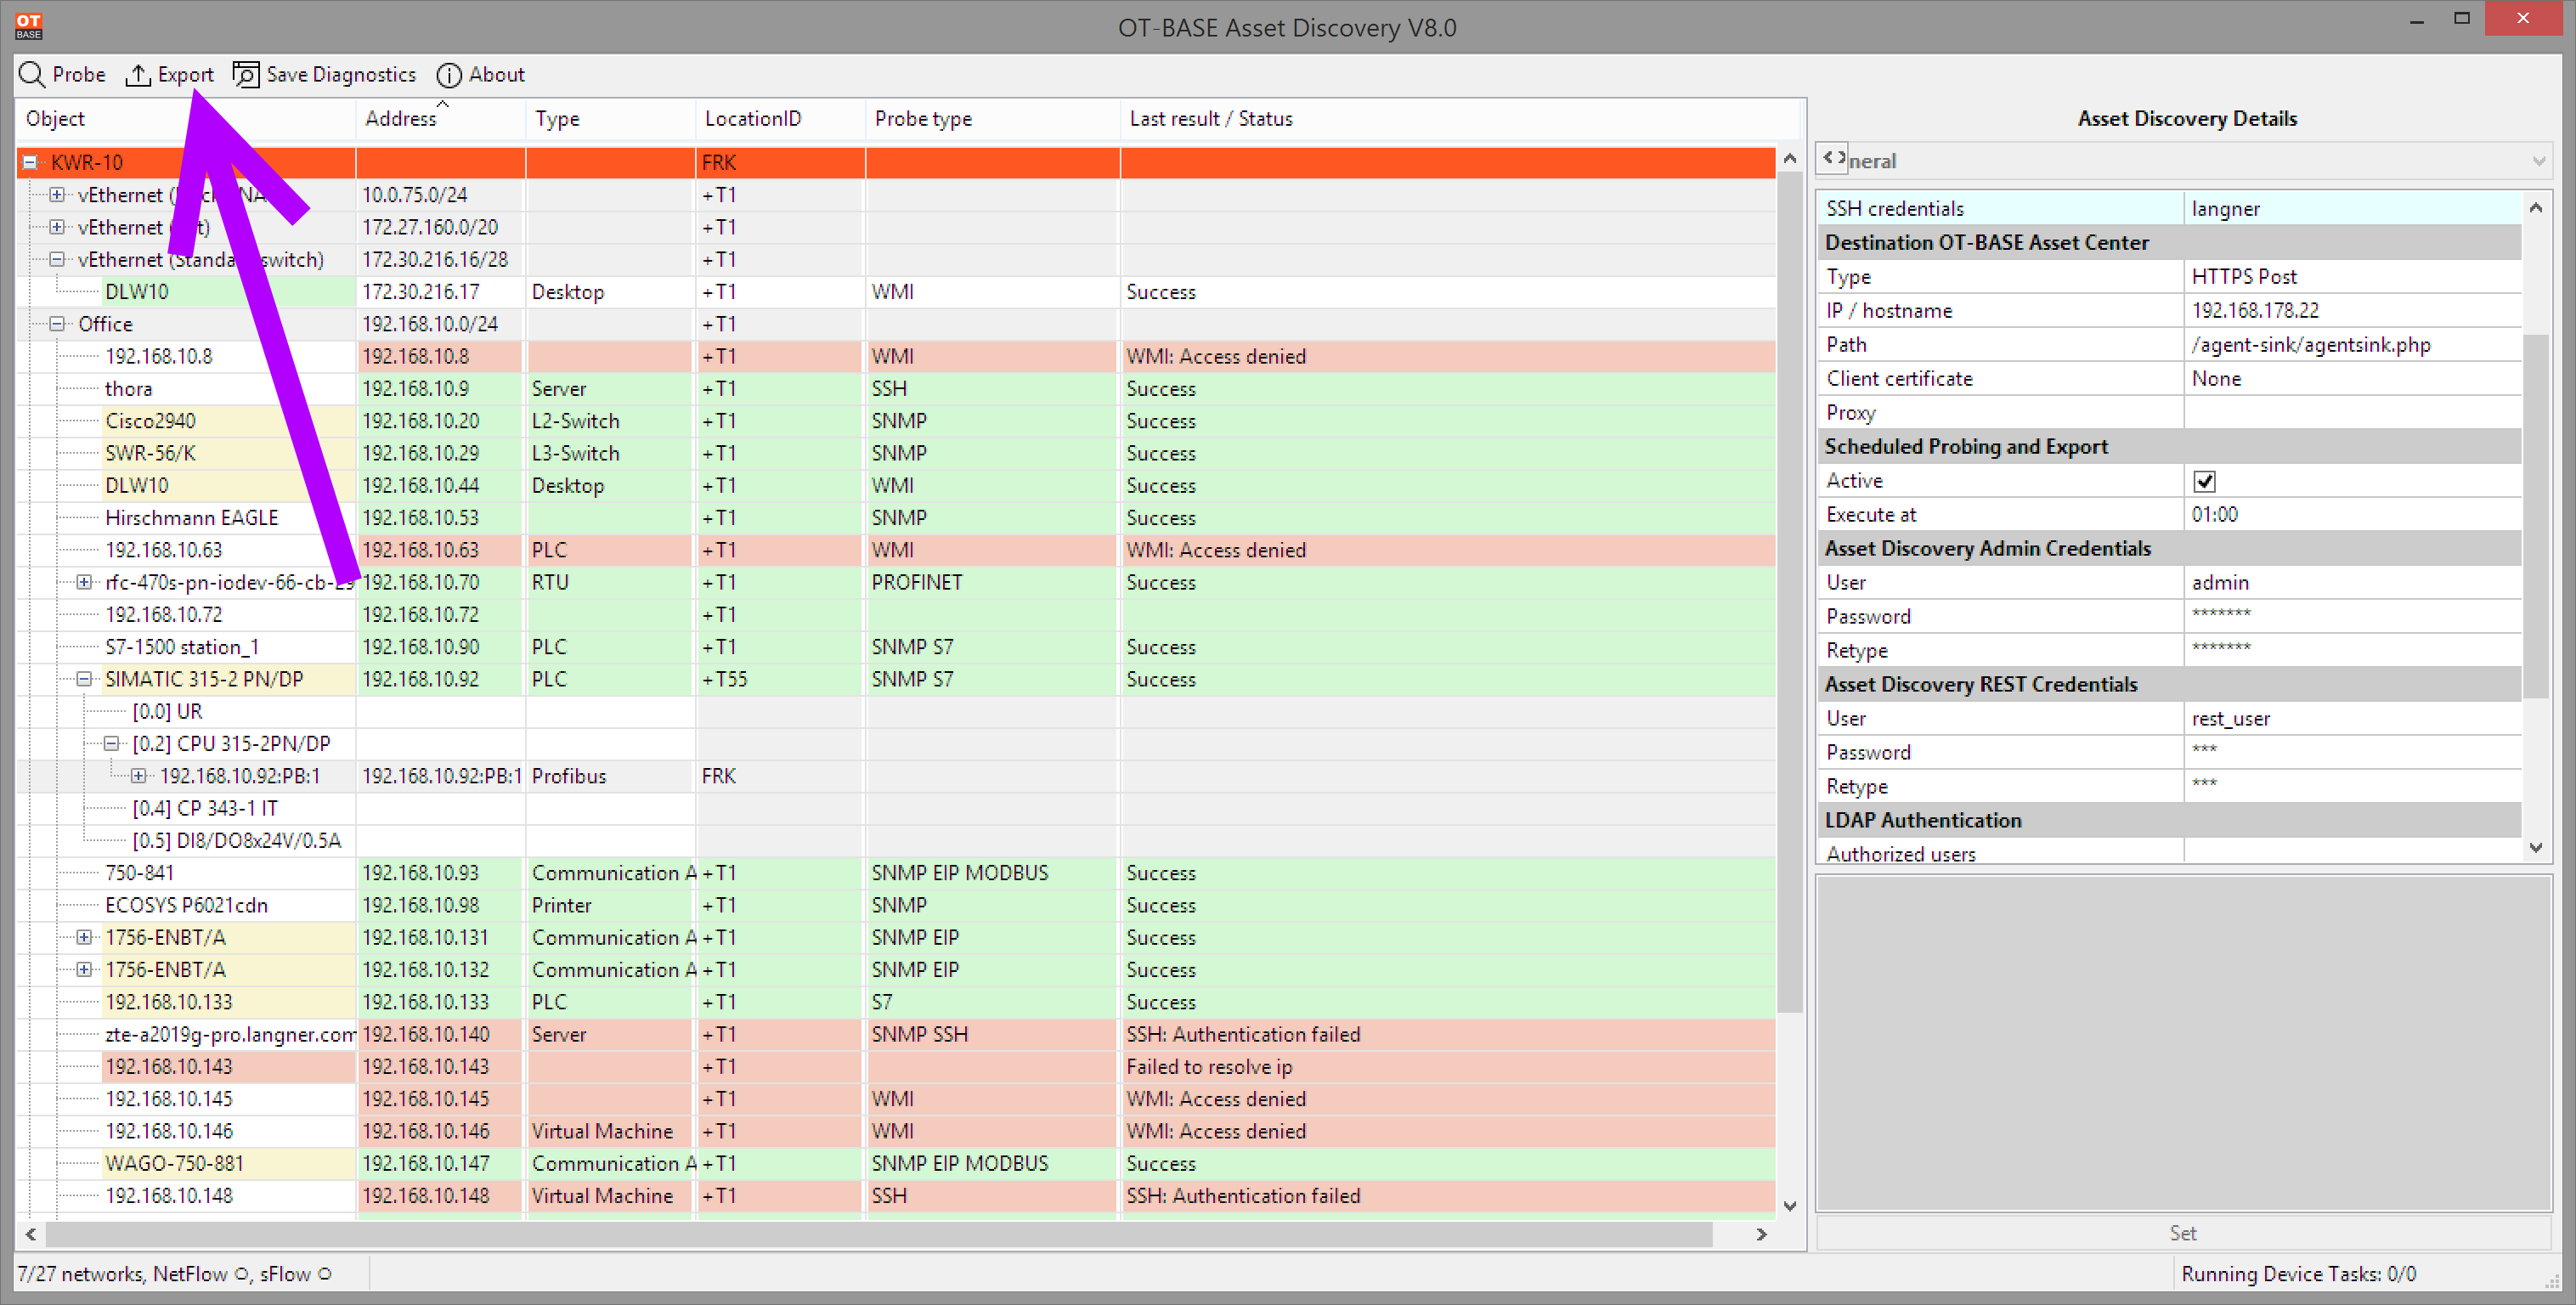The height and width of the screenshot is (1305, 2576).
Task: Sort by the Address column header
Action: pos(440,119)
